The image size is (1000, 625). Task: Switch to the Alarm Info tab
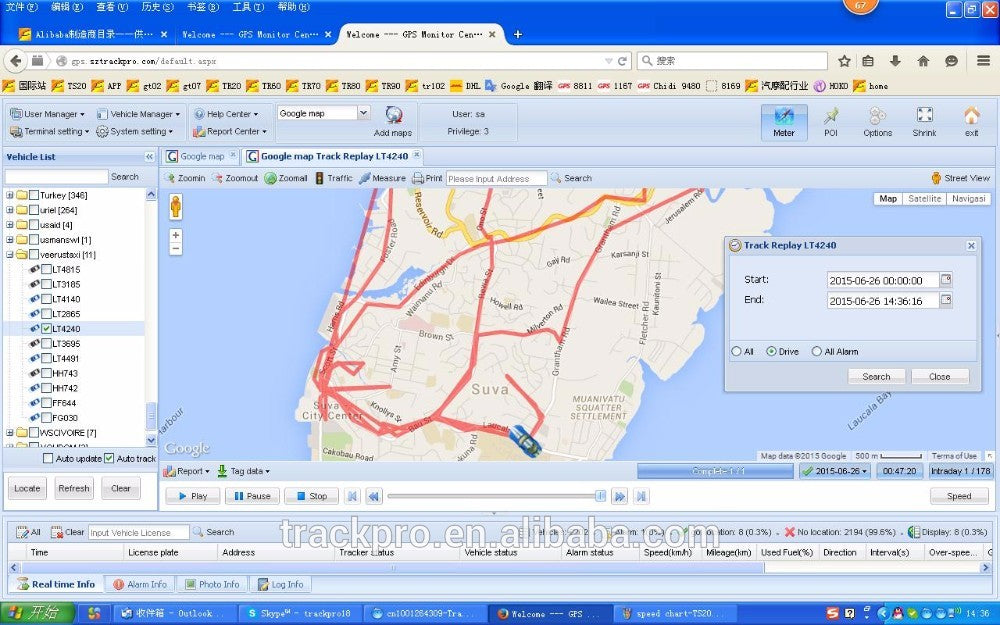140,584
